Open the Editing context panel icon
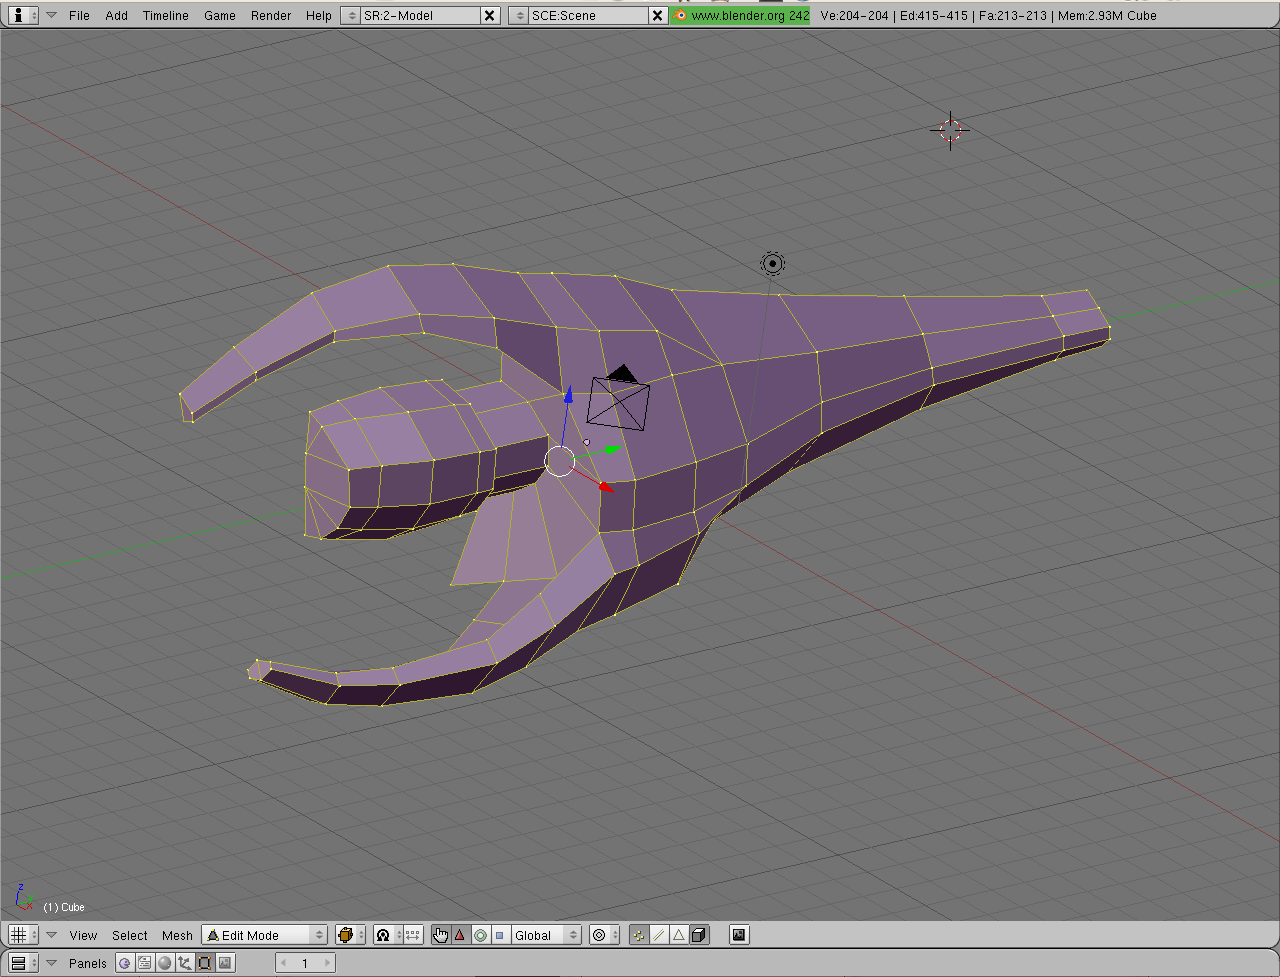Viewport: 1280px width, 977px height. pyautogui.click(x=205, y=963)
